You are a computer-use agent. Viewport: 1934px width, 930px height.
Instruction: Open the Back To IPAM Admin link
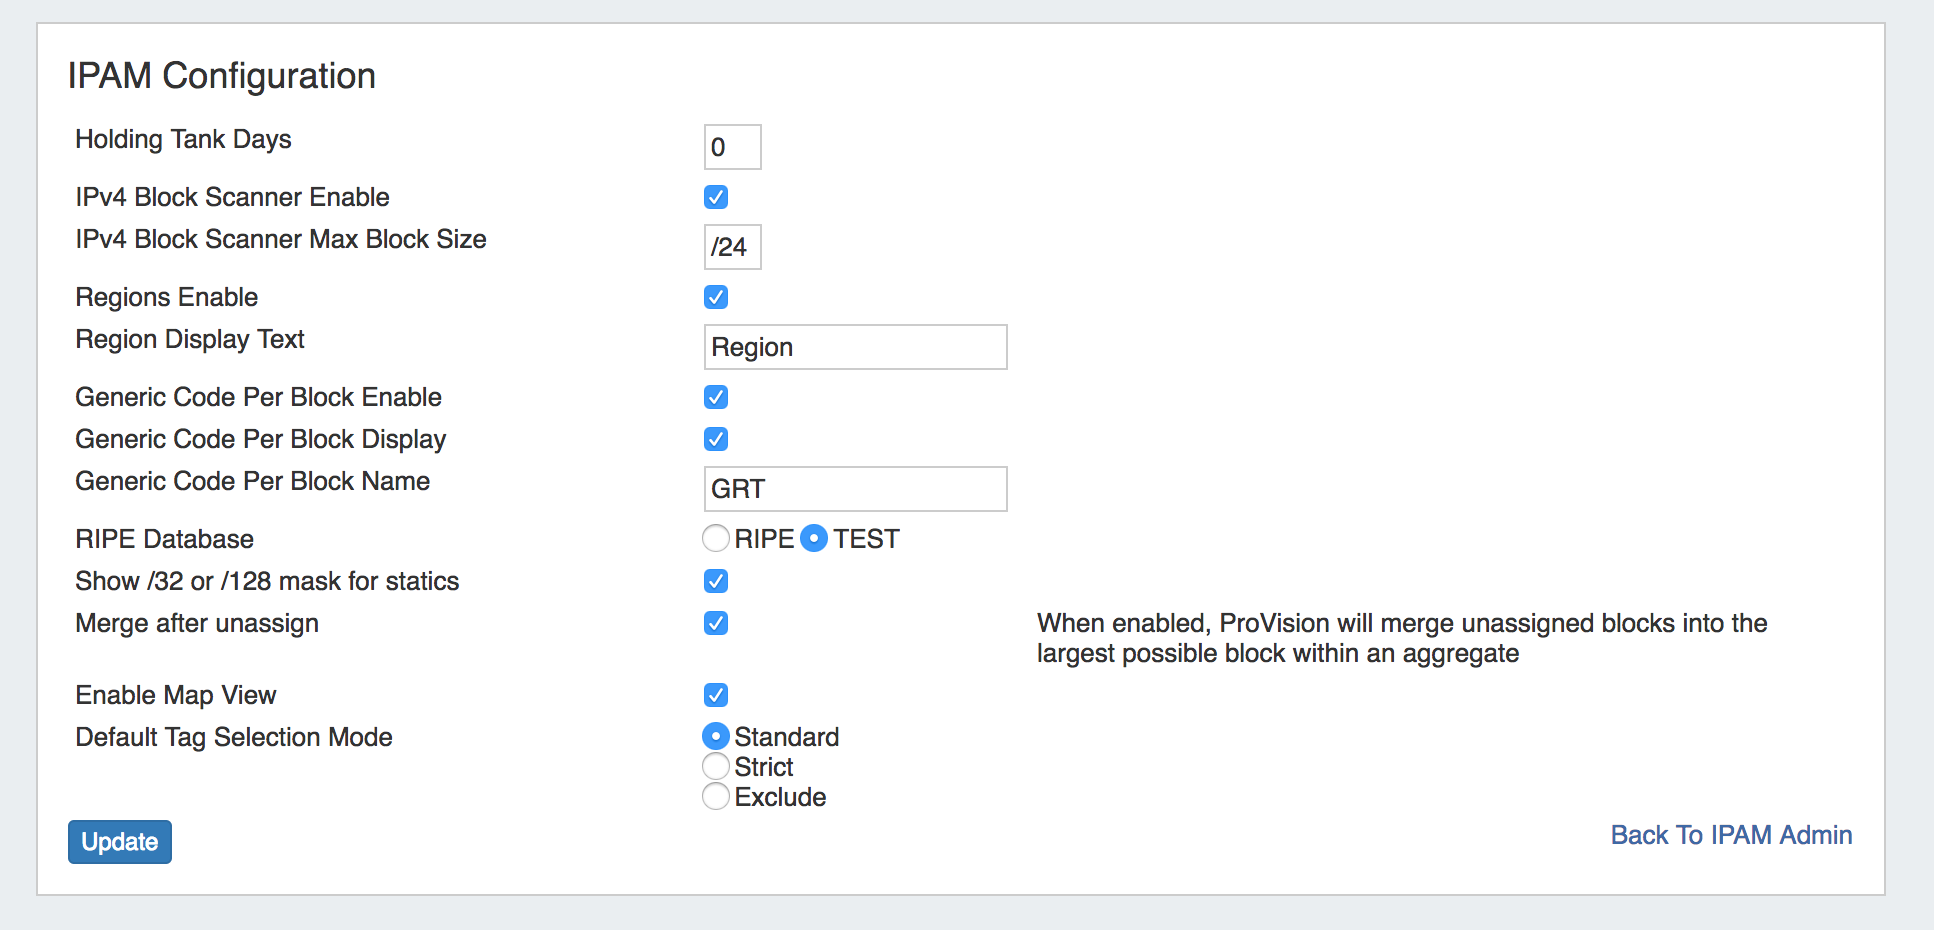tap(1731, 835)
